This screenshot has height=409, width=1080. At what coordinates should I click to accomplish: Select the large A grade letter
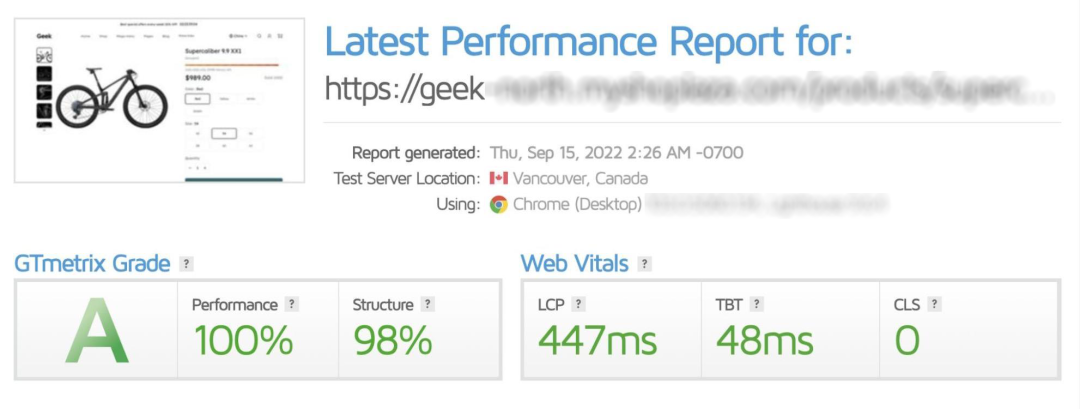pyautogui.click(x=97, y=331)
